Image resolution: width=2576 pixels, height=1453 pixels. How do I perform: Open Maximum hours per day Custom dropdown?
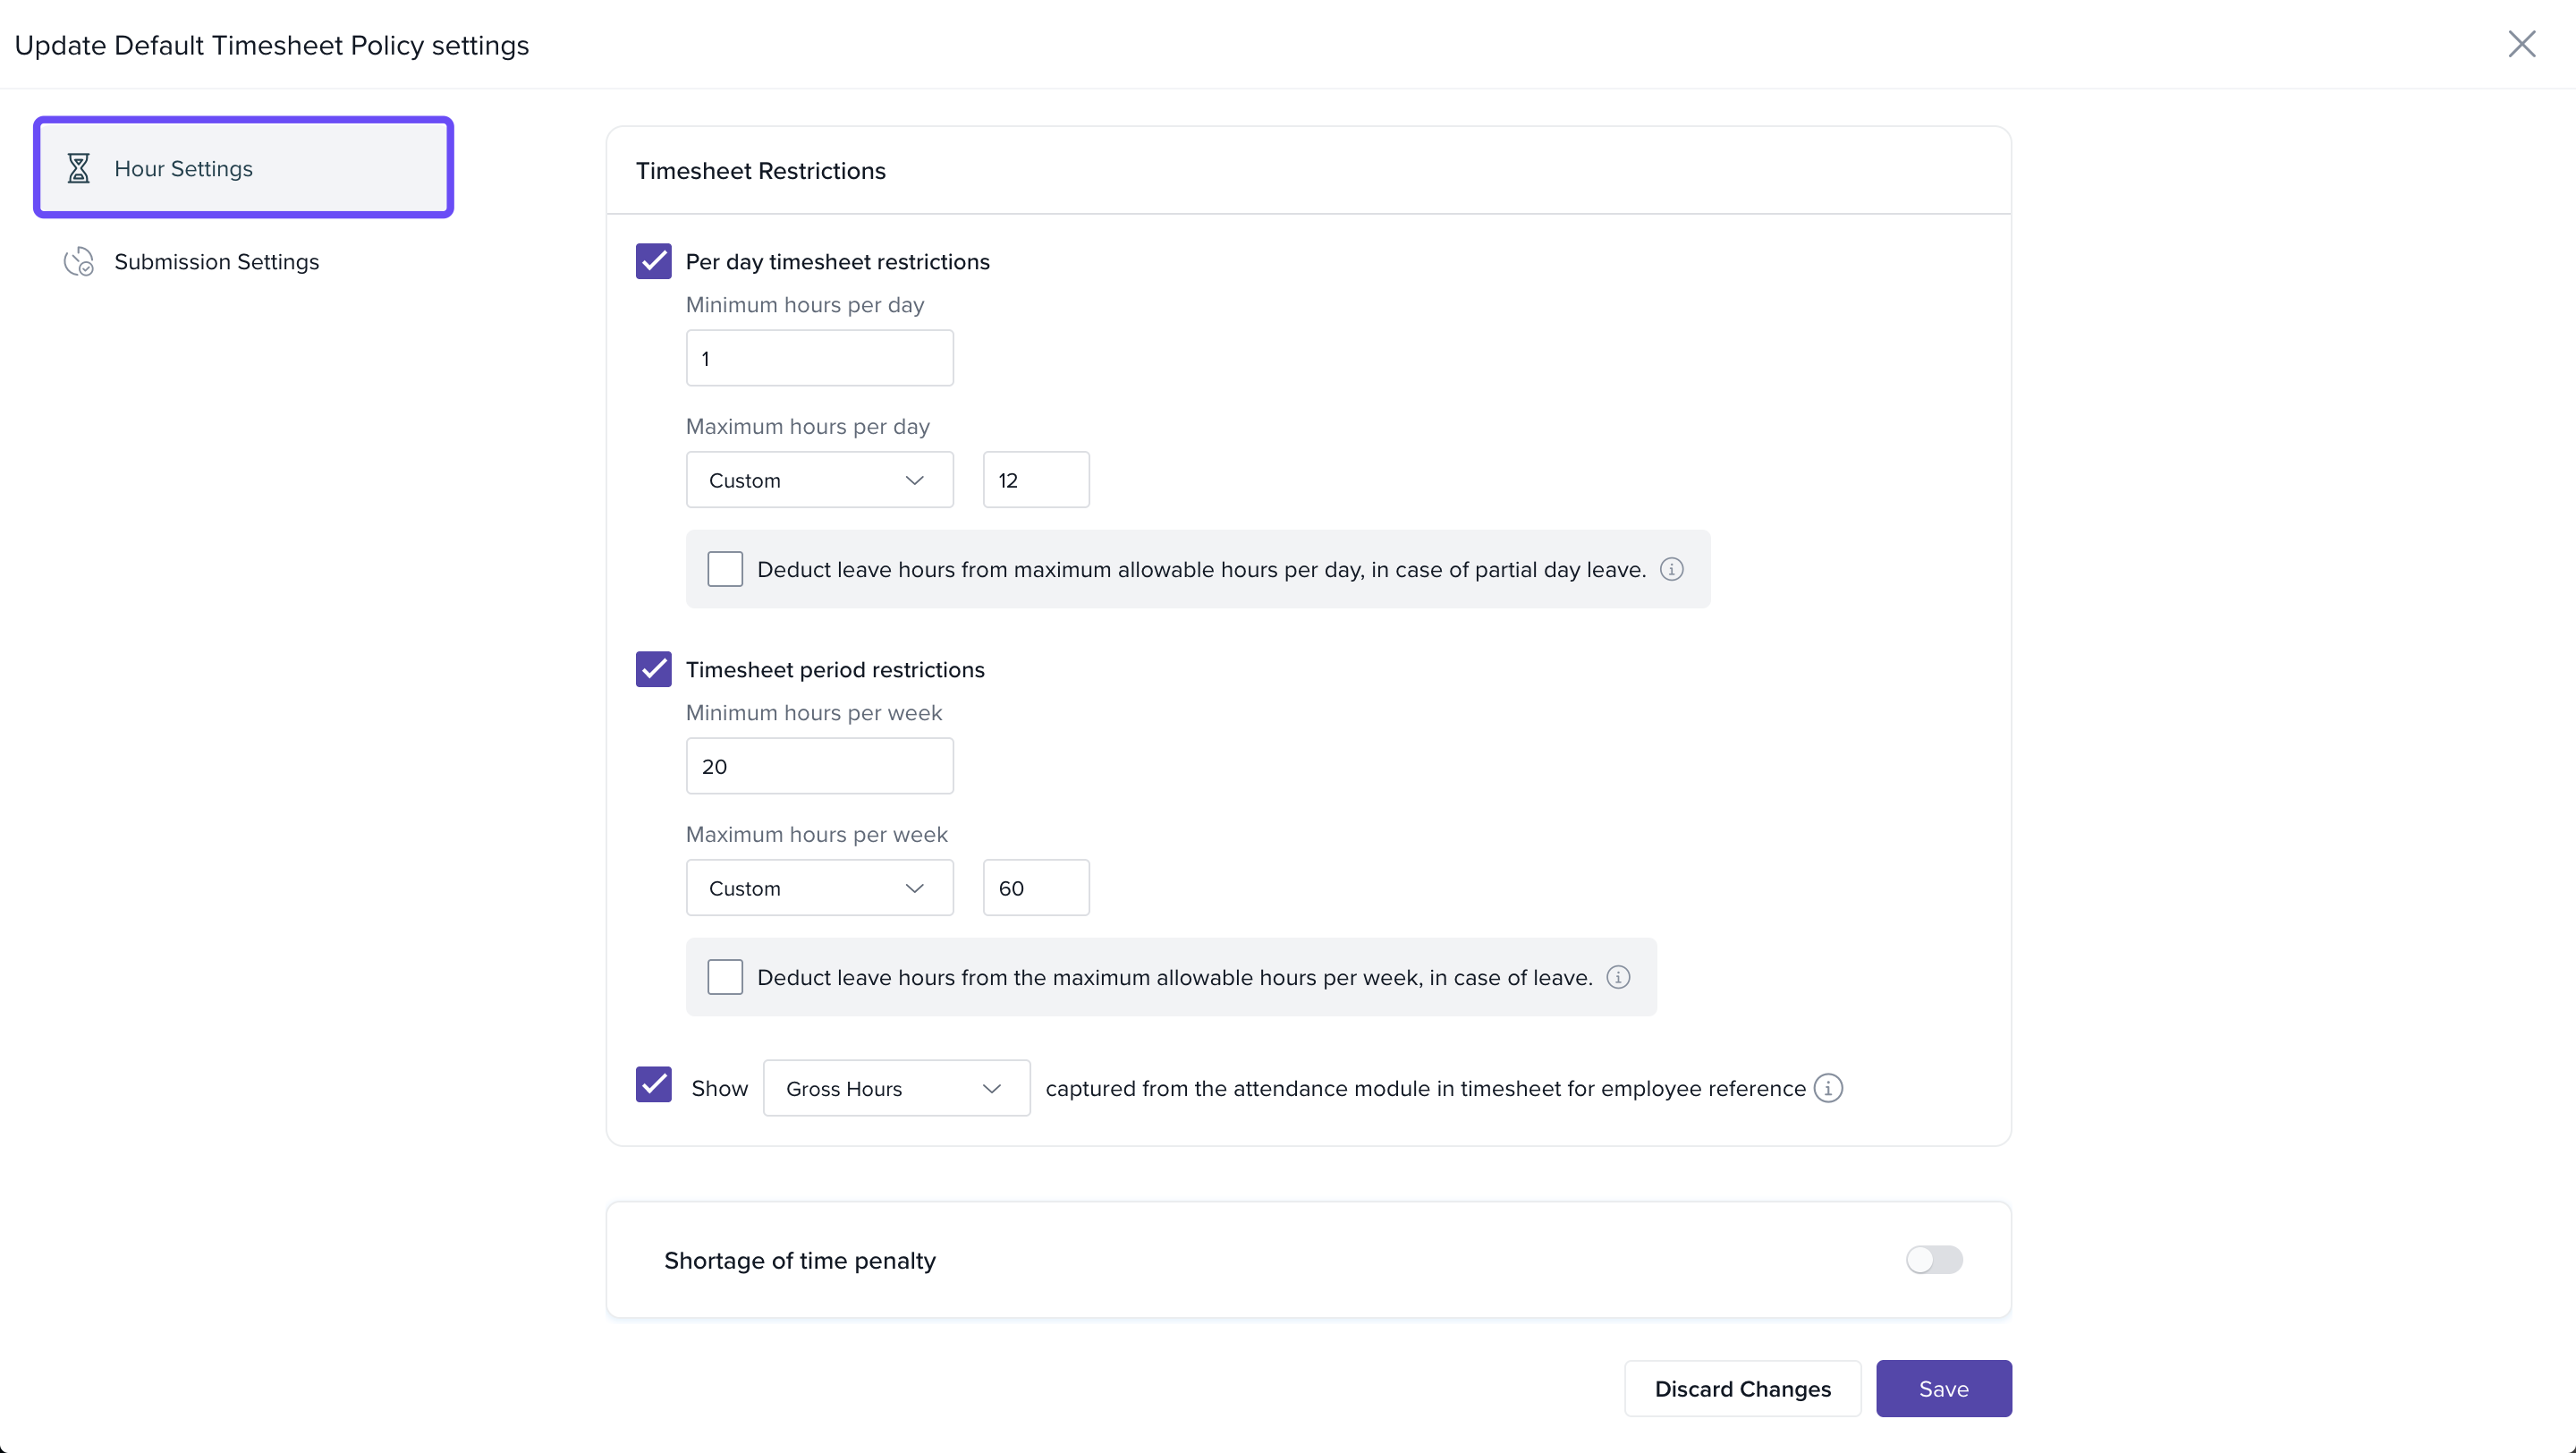[x=819, y=480]
